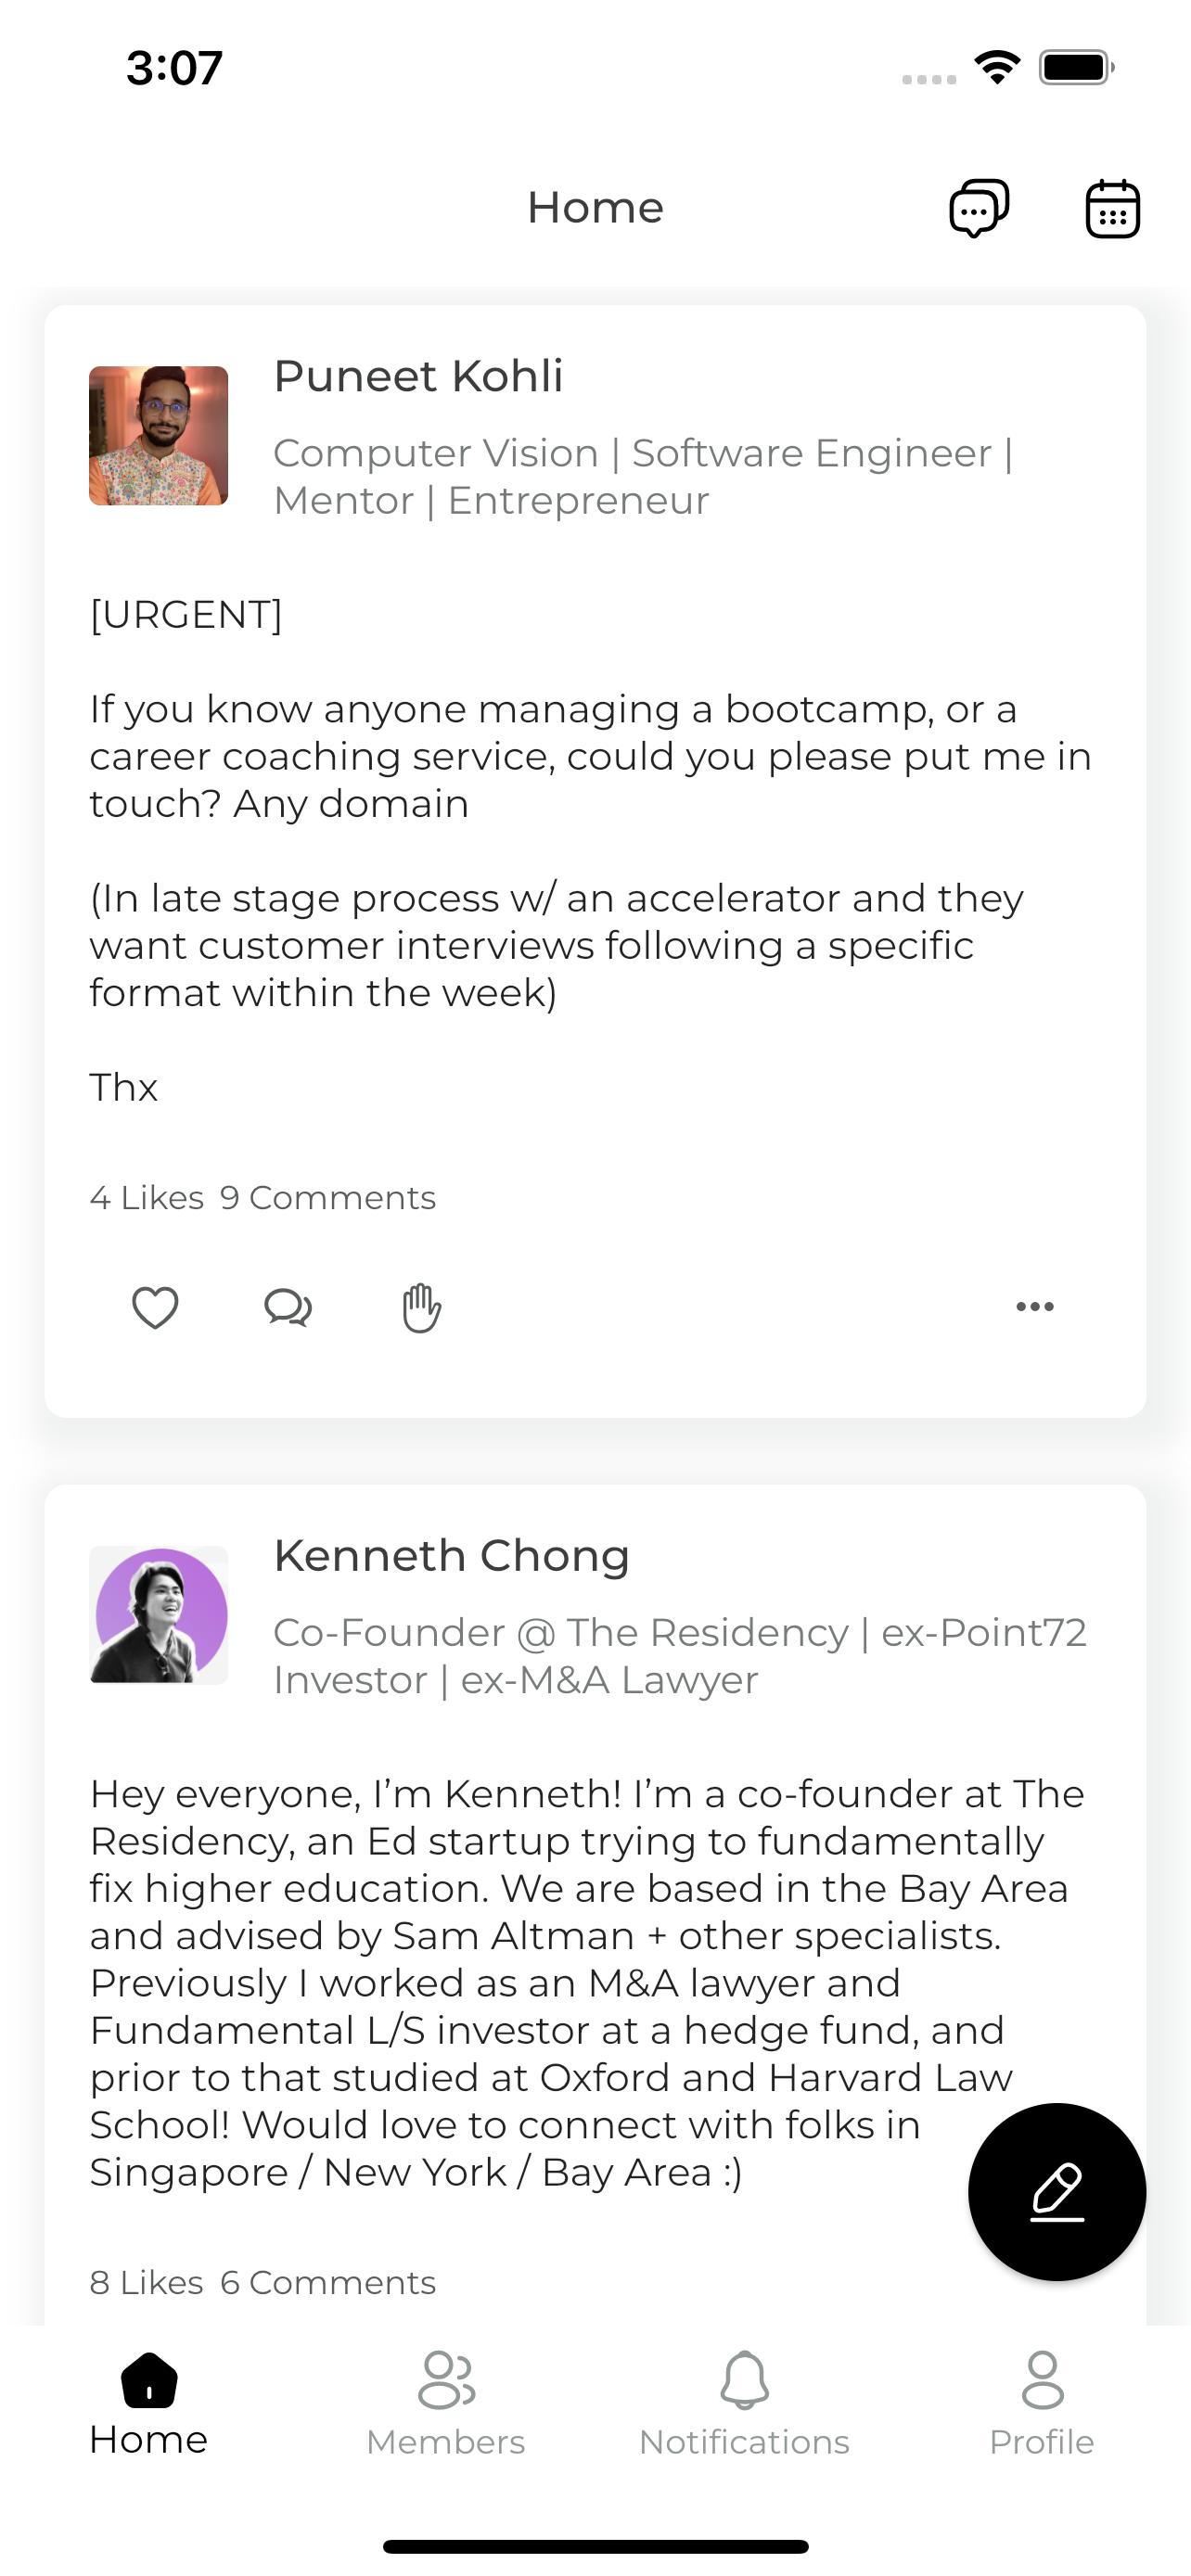Tap the raise hand icon
The width and height of the screenshot is (1191, 2576).
tap(421, 1307)
